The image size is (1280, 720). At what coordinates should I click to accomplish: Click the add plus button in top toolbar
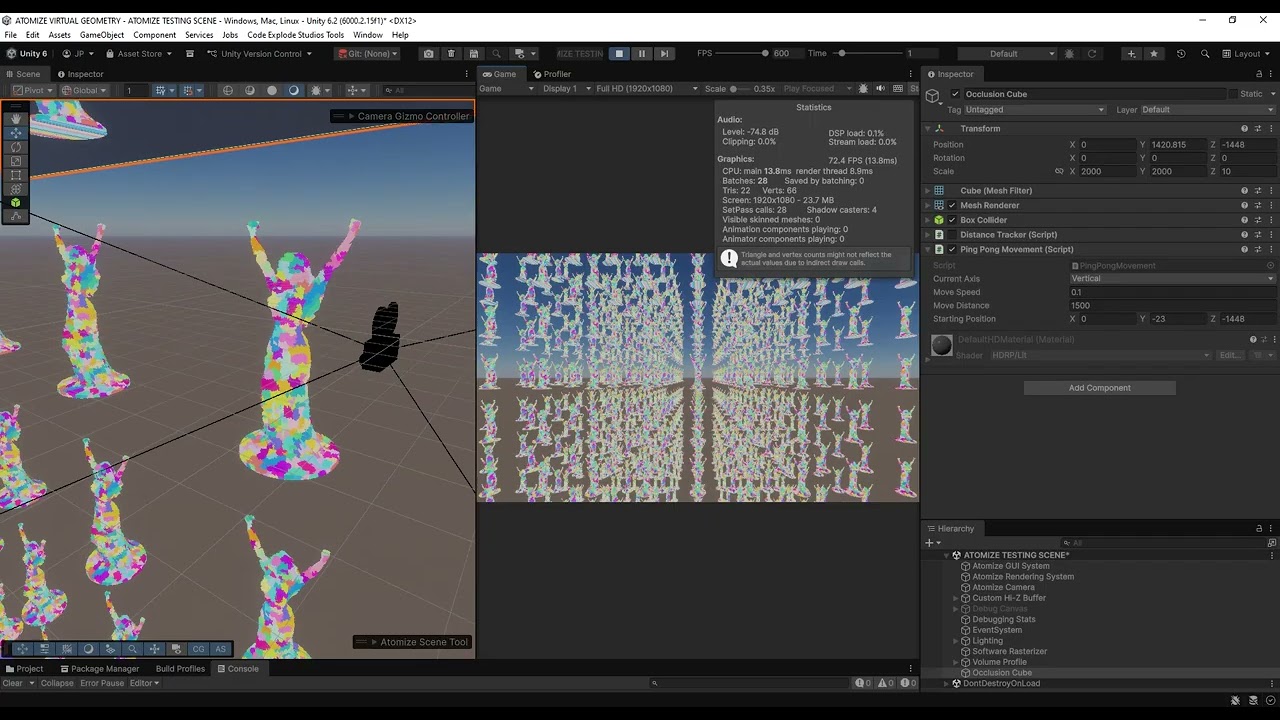pyautogui.click(x=1131, y=54)
